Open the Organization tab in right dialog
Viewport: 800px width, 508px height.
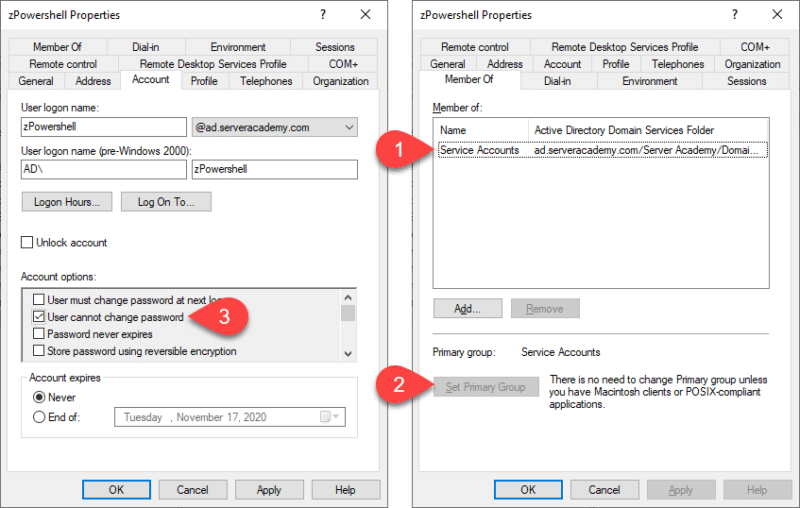tap(752, 64)
